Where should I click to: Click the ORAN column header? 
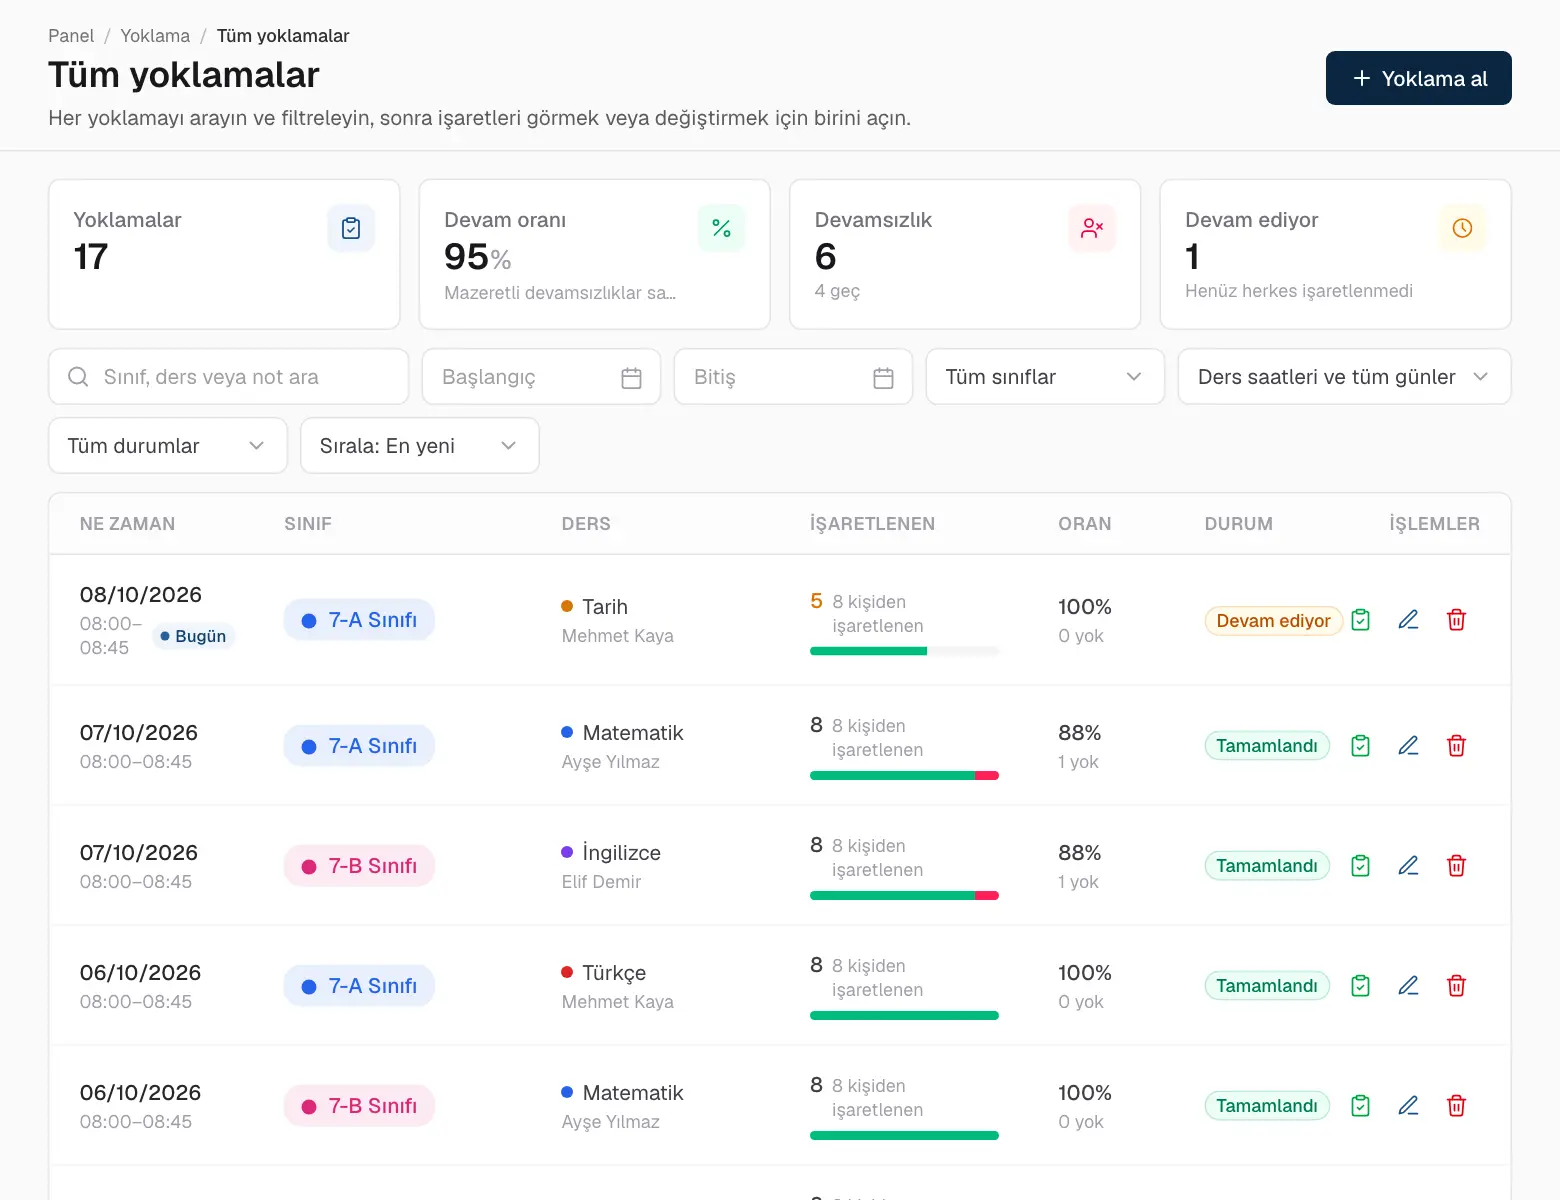tap(1085, 524)
